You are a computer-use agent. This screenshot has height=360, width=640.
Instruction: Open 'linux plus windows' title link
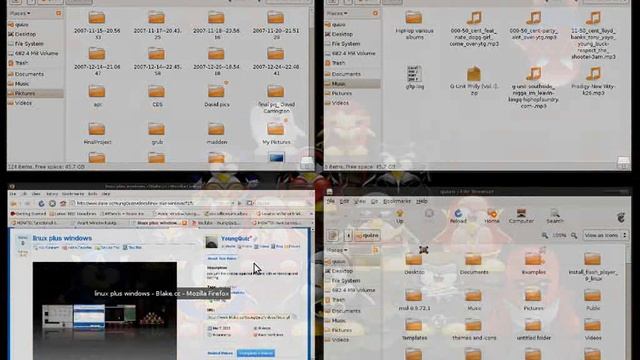coord(62,238)
